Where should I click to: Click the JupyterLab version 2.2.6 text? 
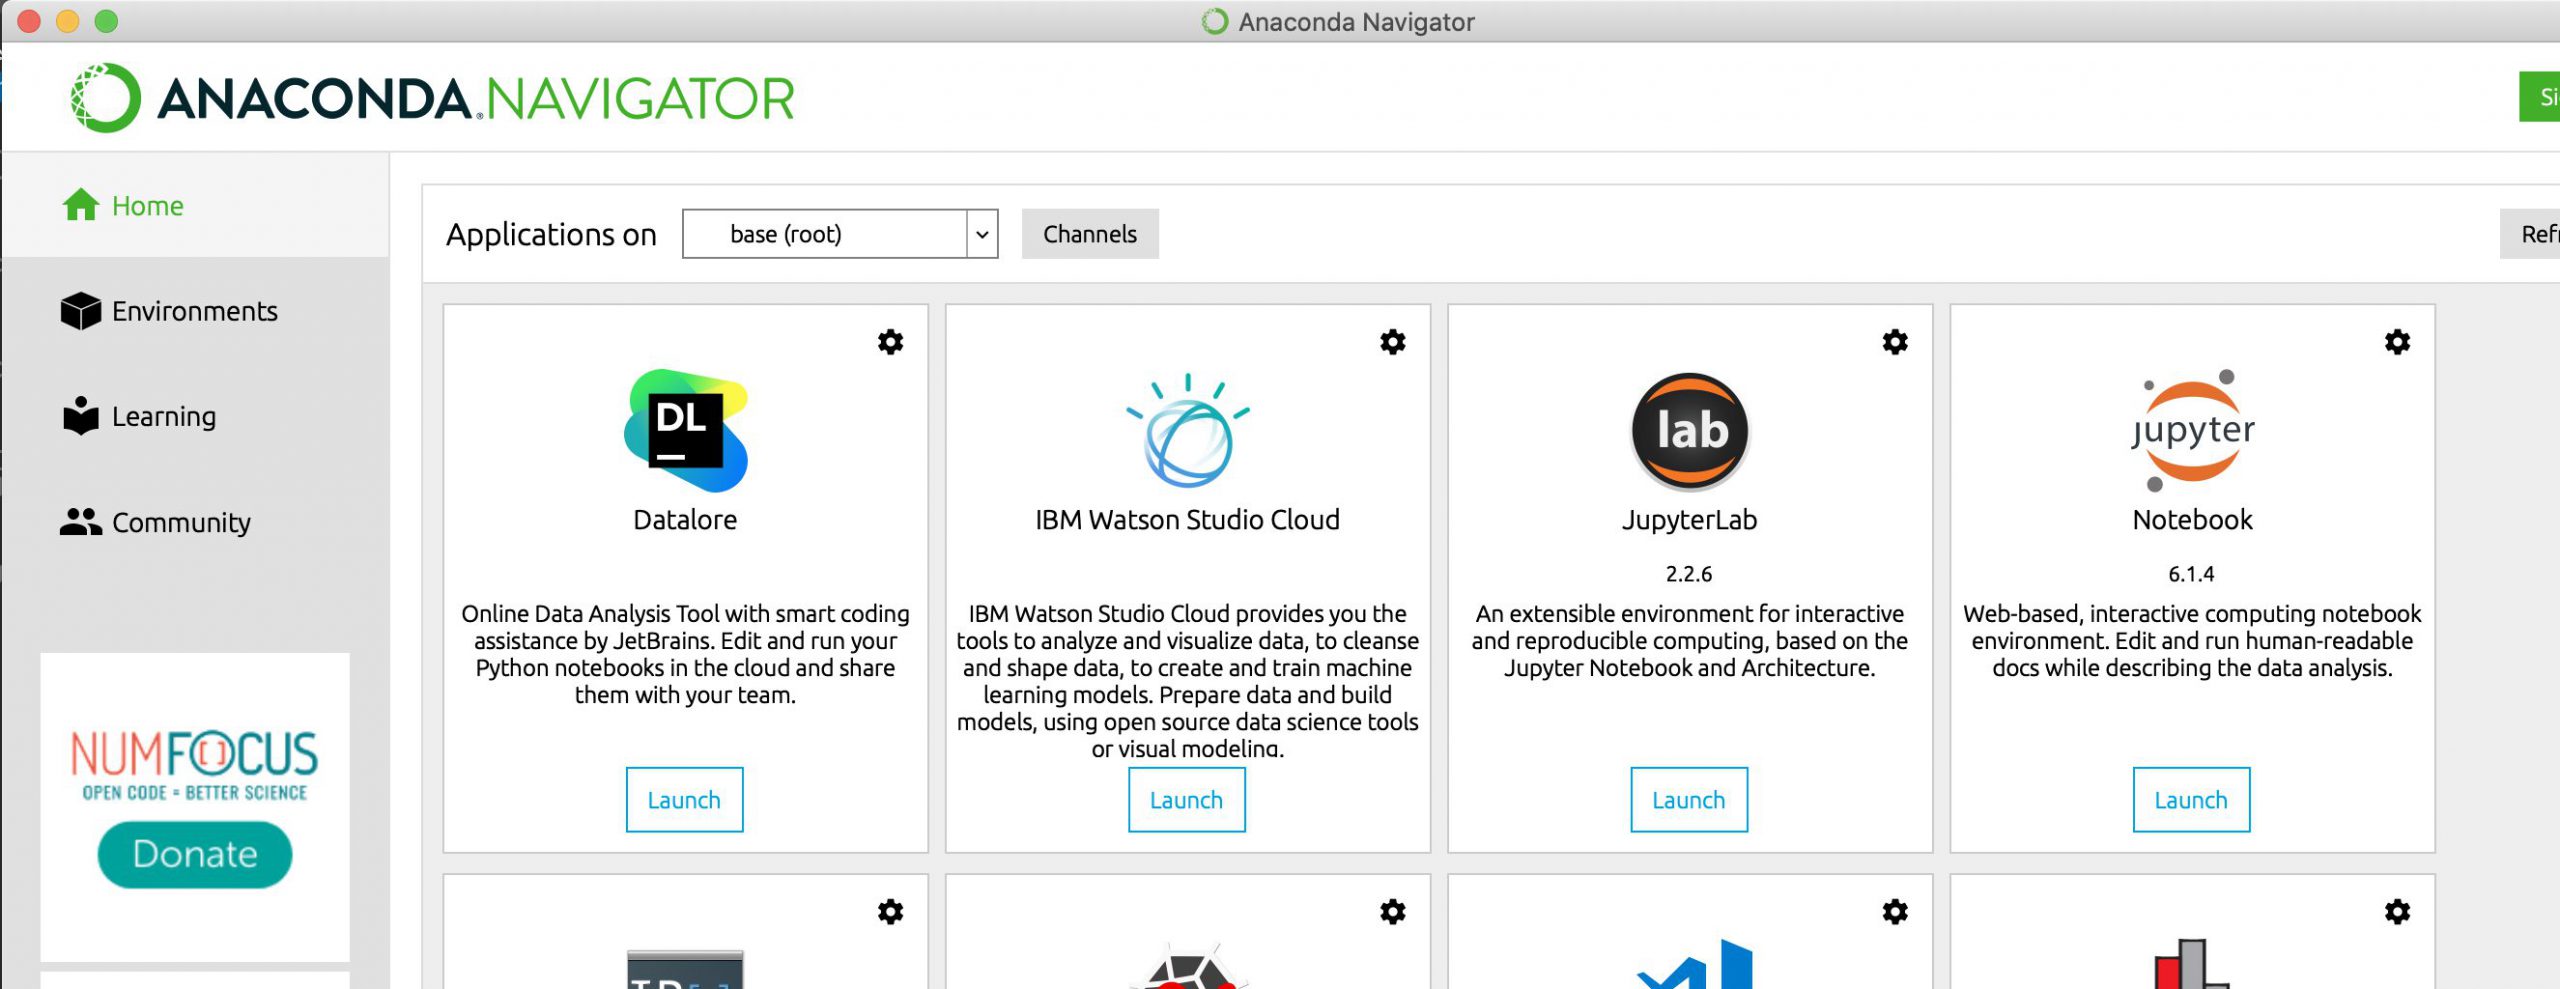(1688, 574)
